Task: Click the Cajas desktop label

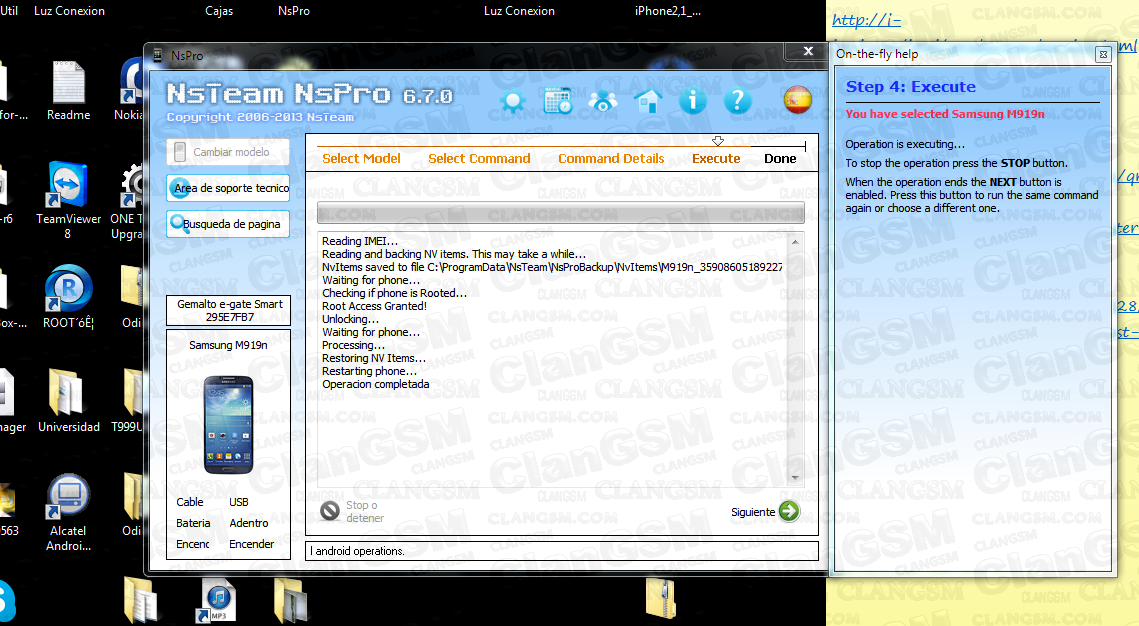Action: (219, 11)
